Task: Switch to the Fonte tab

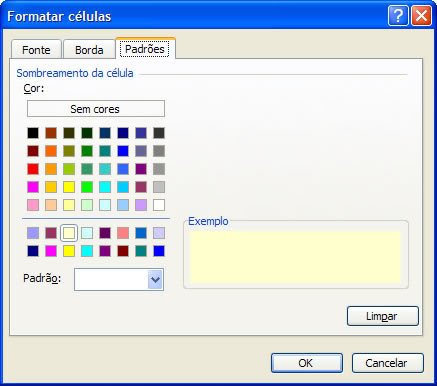Action: [36, 50]
